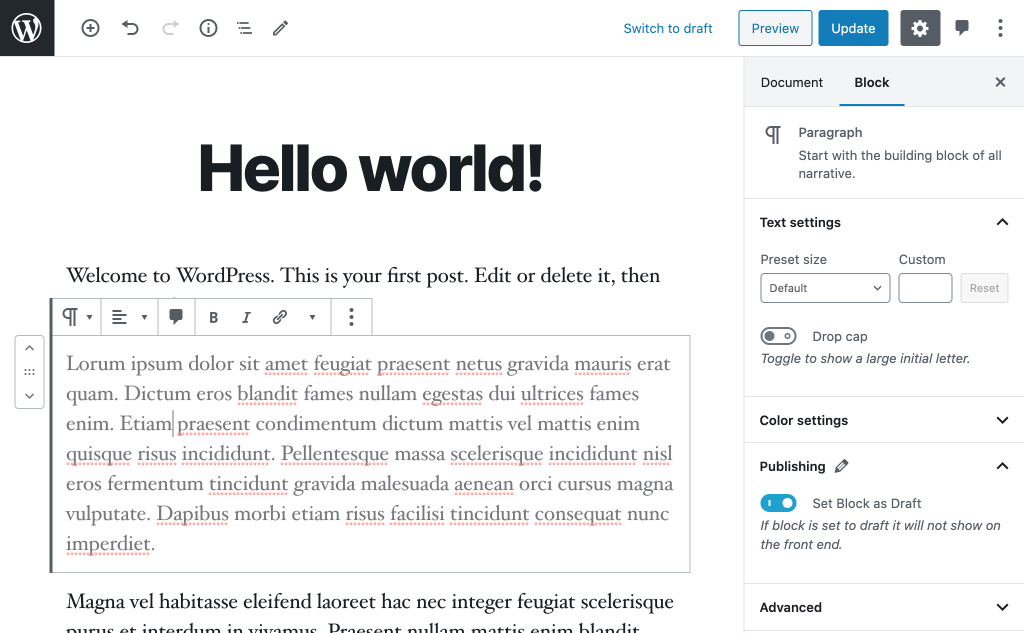Screen dimensions: 1024x633
Task: Turn off Set Block as Draft toggle
Action: [778, 503]
